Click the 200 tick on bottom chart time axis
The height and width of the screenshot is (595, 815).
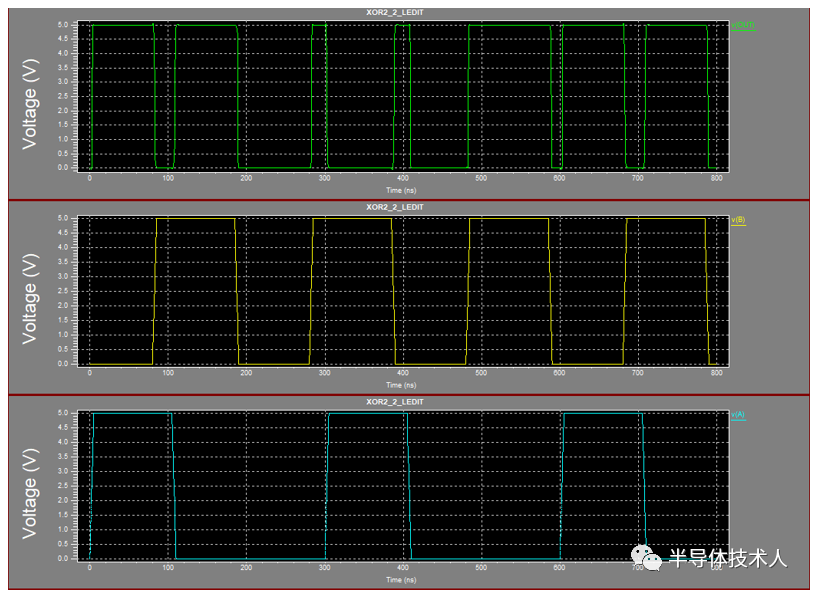[x=246, y=567]
